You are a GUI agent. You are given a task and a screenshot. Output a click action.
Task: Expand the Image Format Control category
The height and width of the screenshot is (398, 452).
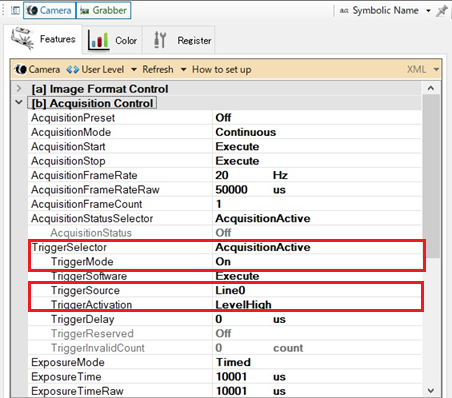tap(19, 89)
